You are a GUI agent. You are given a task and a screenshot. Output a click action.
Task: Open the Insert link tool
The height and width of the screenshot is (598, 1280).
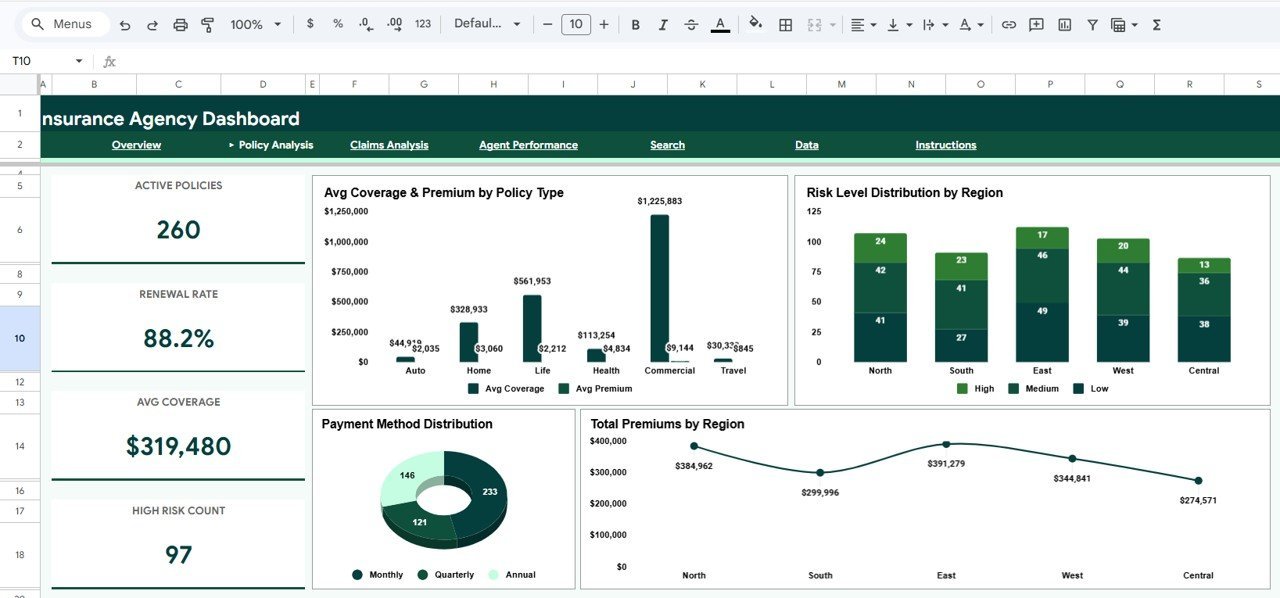(1008, 23)
